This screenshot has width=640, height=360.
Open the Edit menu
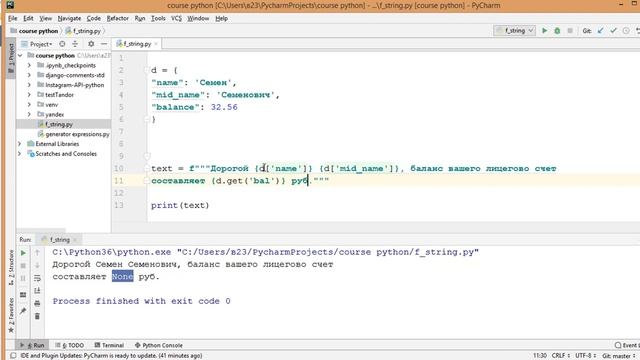pyautogui.click(x=28, y=18)
